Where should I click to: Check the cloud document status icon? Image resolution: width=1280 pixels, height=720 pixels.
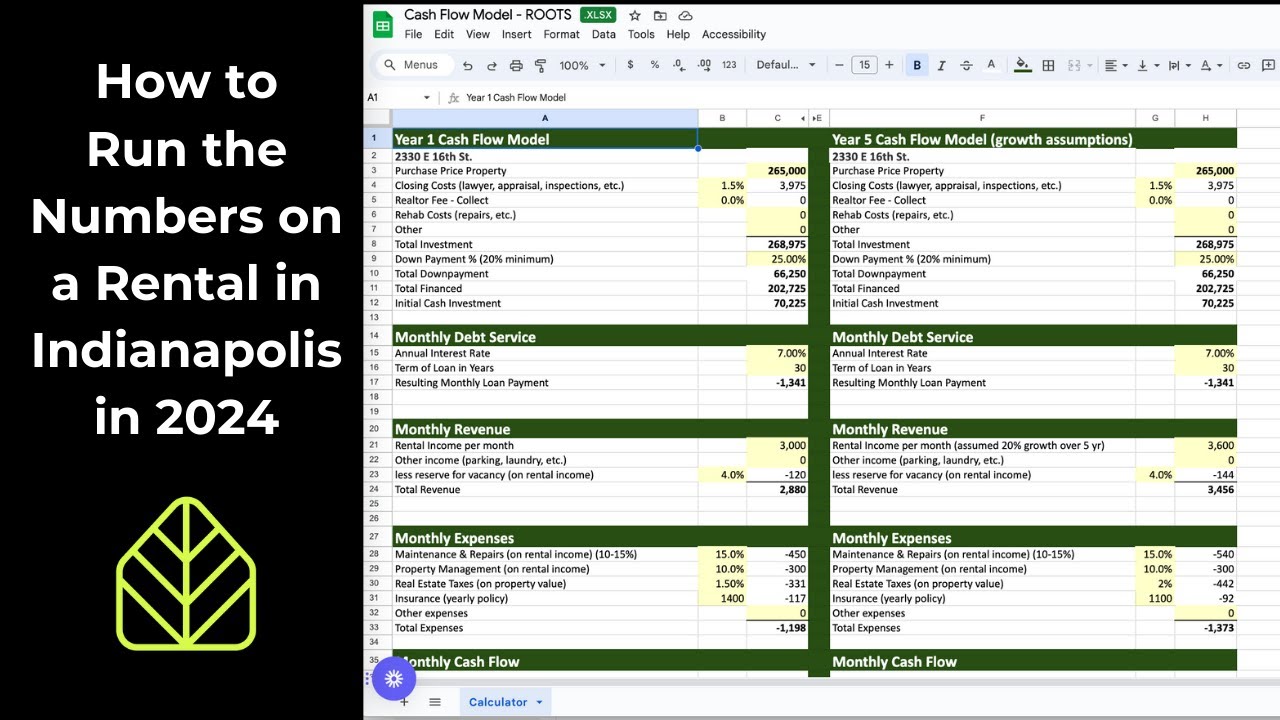tap(685, 16)
